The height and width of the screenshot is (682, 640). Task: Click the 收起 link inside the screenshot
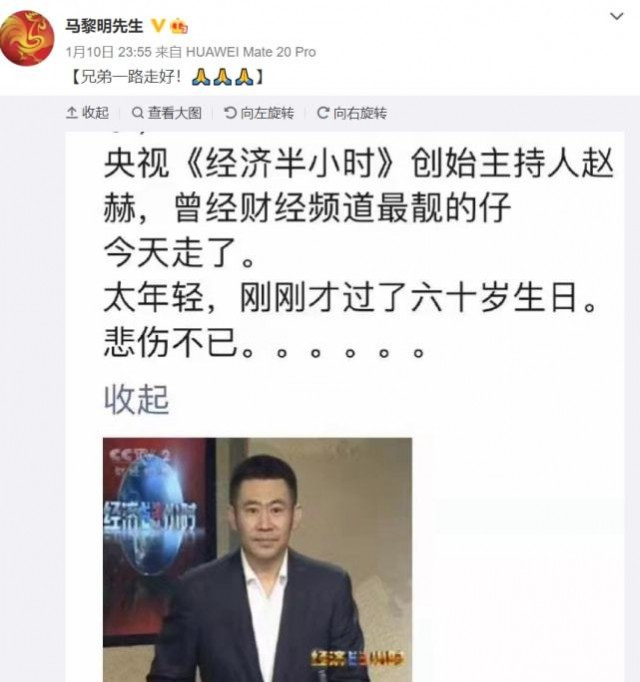point(136,399)
